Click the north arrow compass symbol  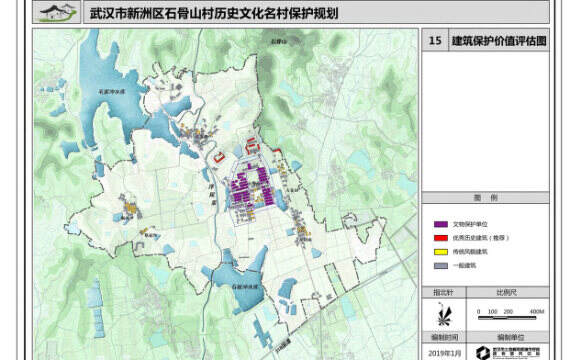click(x=443, y=315)
